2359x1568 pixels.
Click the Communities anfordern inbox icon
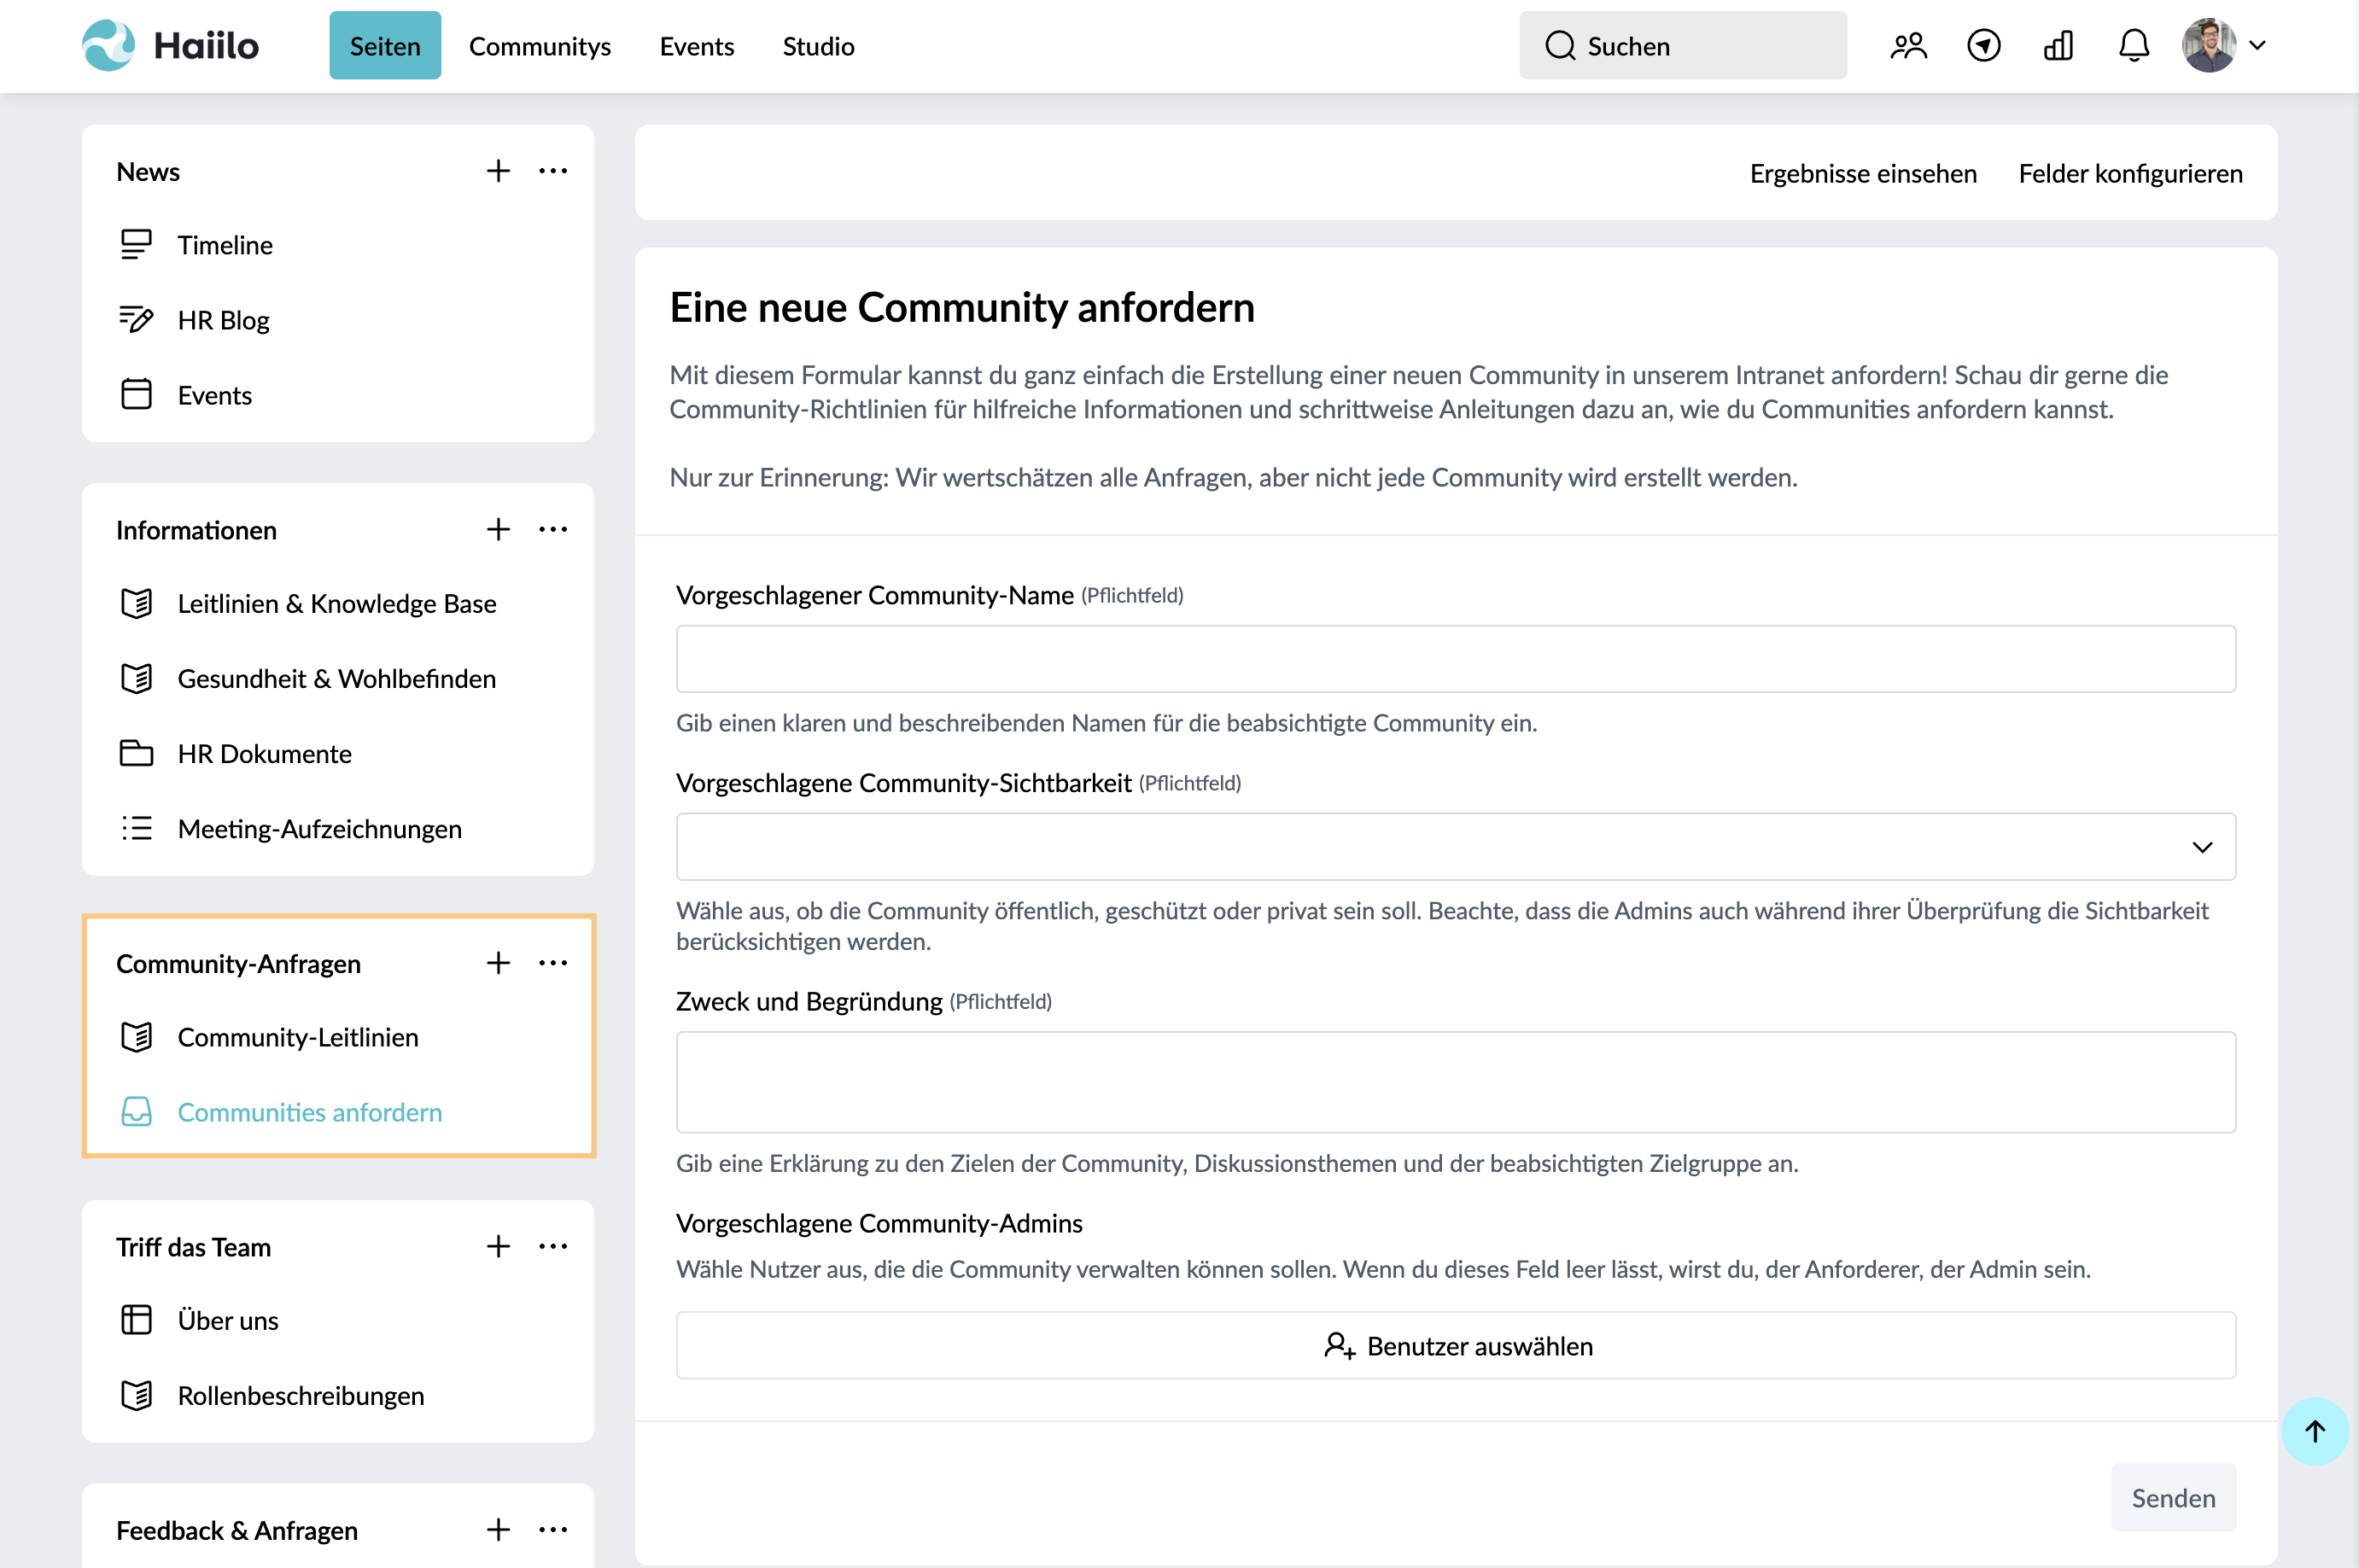point(136,1112)
